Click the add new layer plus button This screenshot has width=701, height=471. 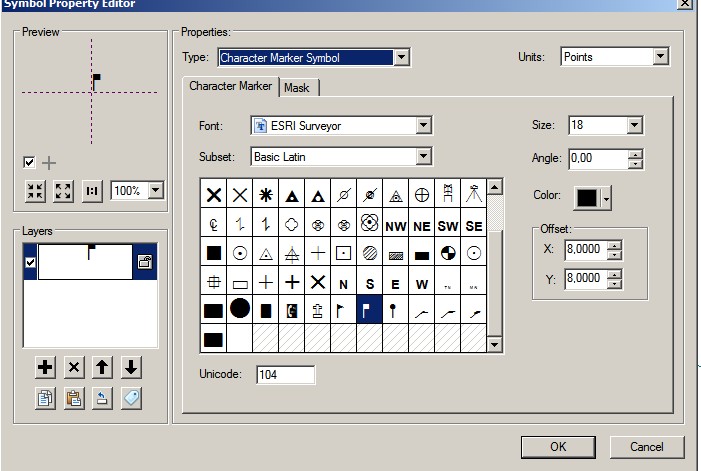coord(45,368)
